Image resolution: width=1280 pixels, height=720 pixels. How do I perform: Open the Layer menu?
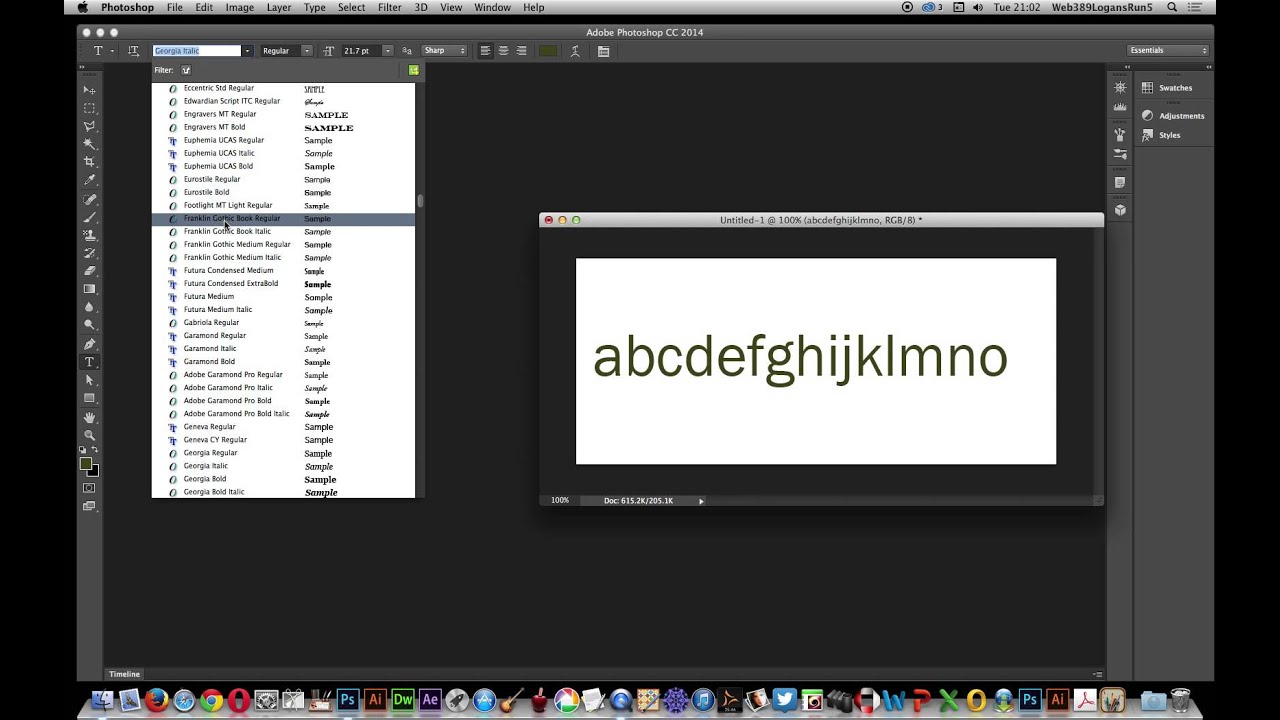tap(279, 7)
